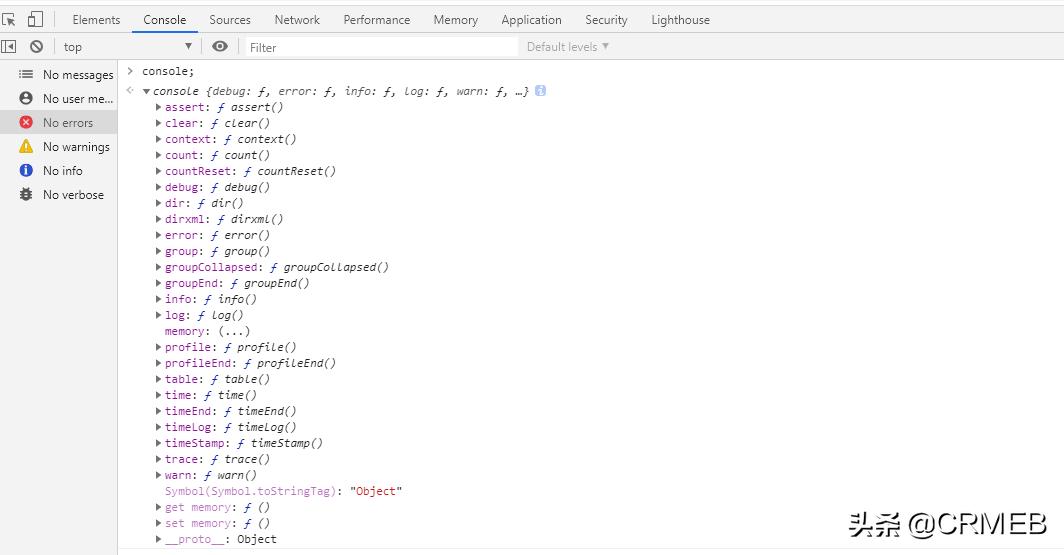Collapse the console object tree
1064x555 pixels.
[x=147, y=91]
